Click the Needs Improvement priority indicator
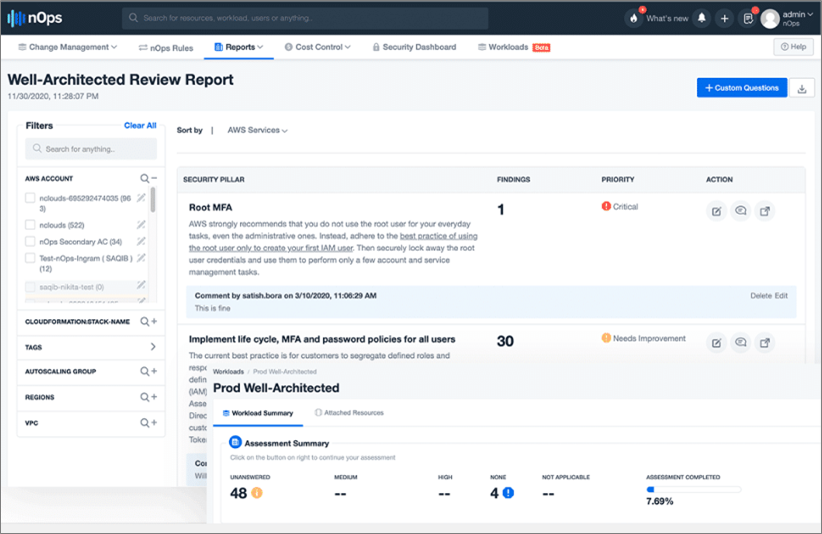822x534 pixels. (x=643, y=338)
